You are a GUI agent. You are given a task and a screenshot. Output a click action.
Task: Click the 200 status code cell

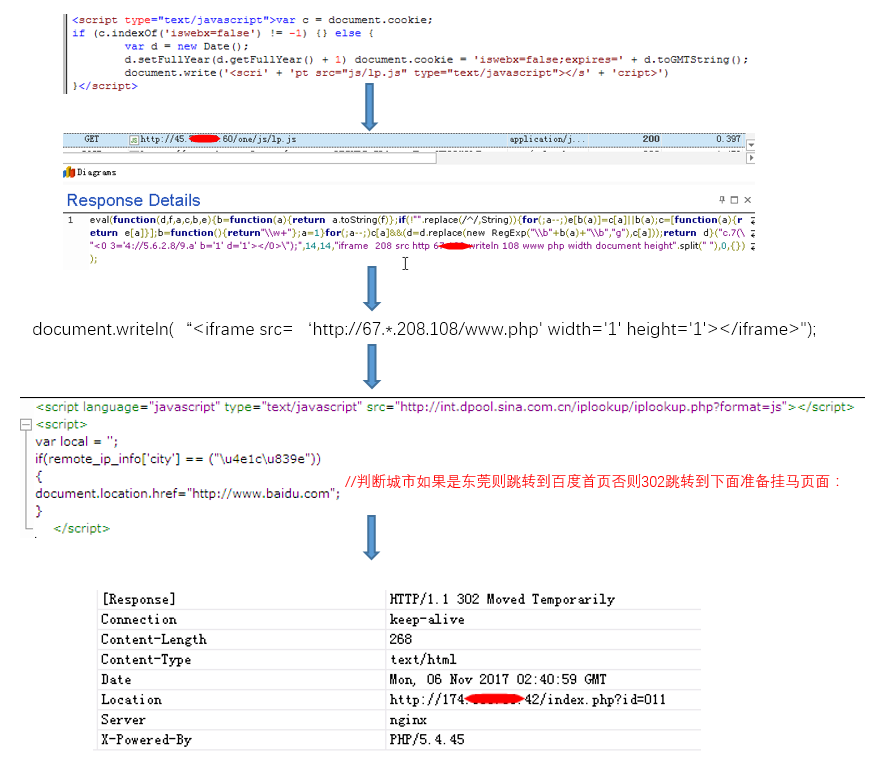point(651,139)
